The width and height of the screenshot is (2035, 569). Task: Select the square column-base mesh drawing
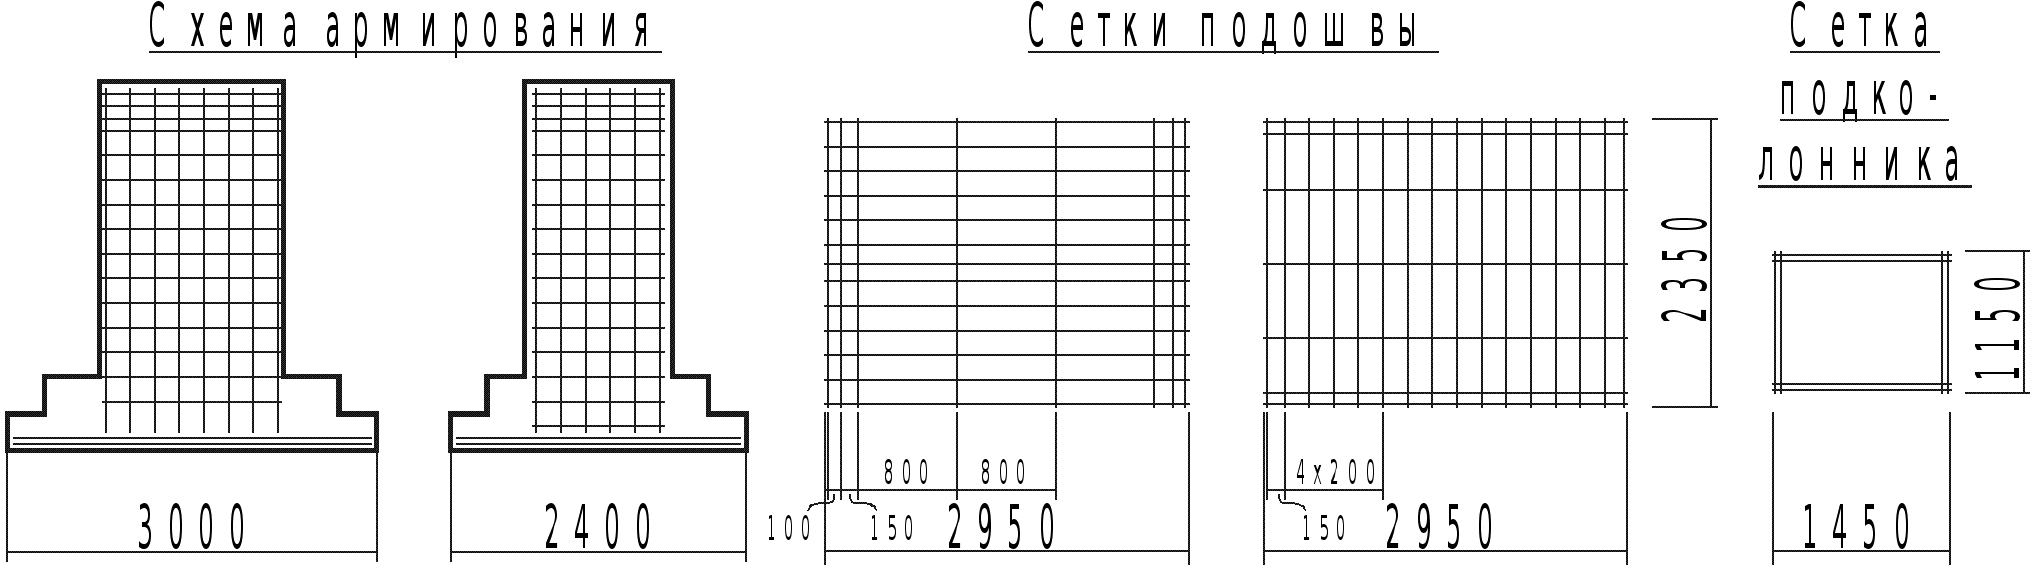click(x=1861, y=322)
